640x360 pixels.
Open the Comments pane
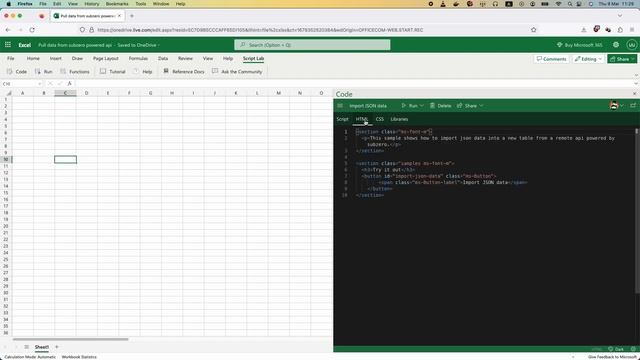[551, 59]
